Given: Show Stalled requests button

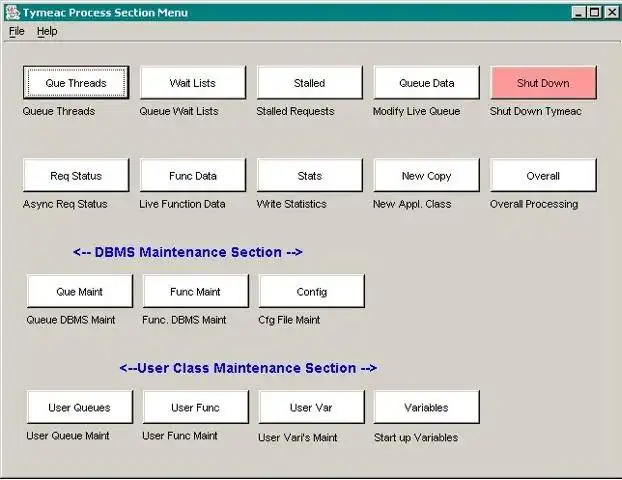Looking at the screenshot, I should pyautogui.click(x=309, y=83).
